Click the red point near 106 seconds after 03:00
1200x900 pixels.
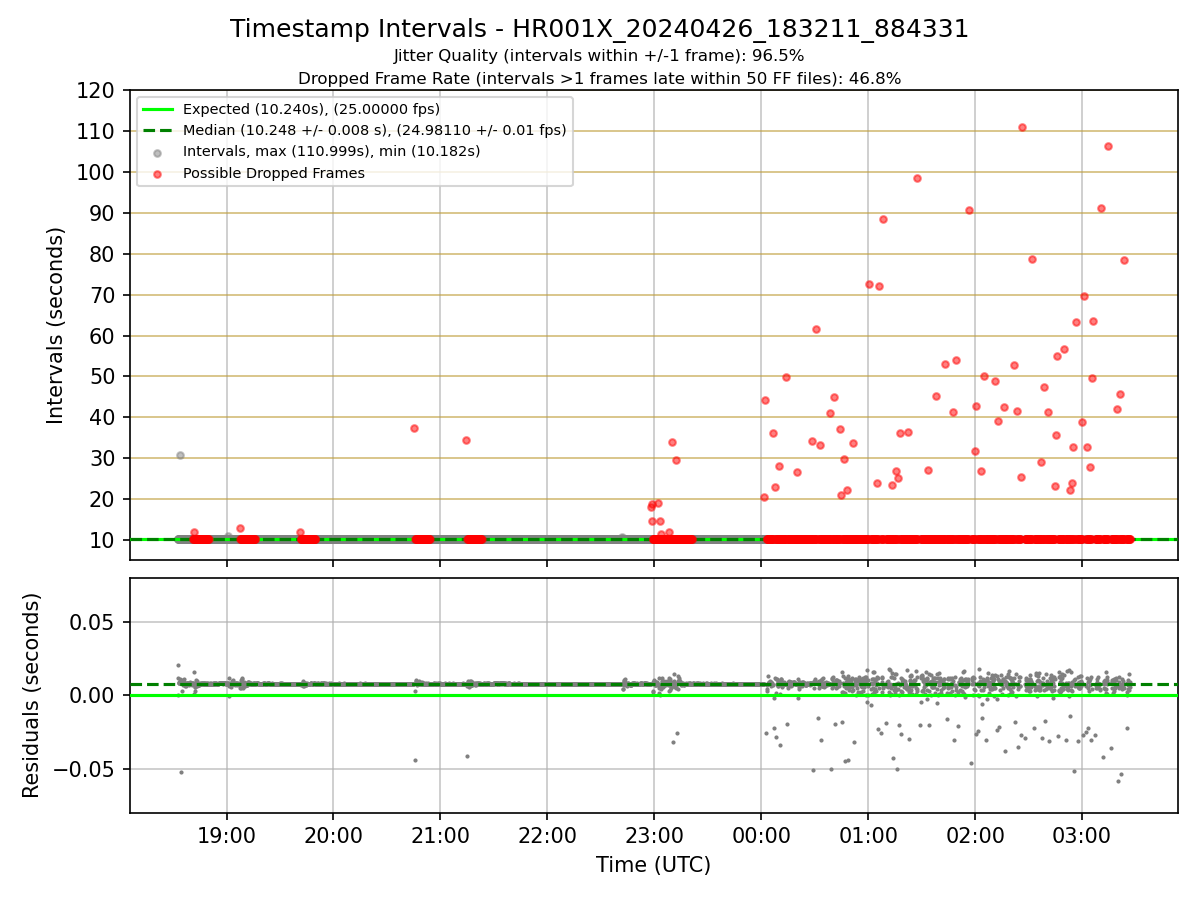point(1108,146)
